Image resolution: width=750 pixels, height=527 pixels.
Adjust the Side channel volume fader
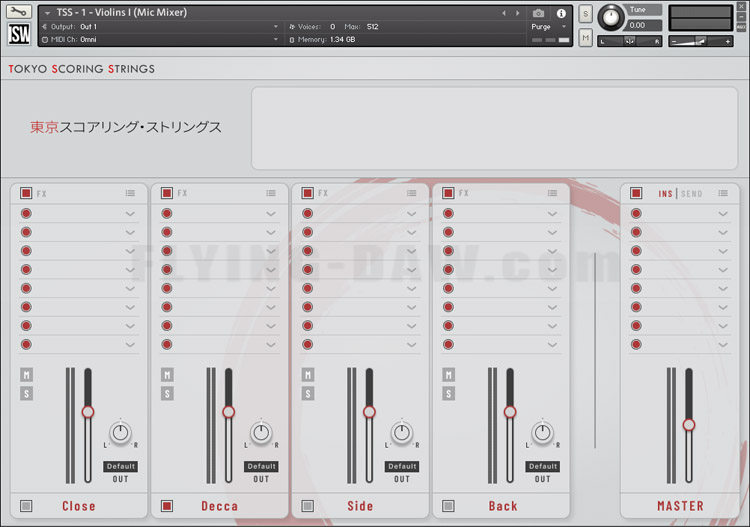[369, 412]
